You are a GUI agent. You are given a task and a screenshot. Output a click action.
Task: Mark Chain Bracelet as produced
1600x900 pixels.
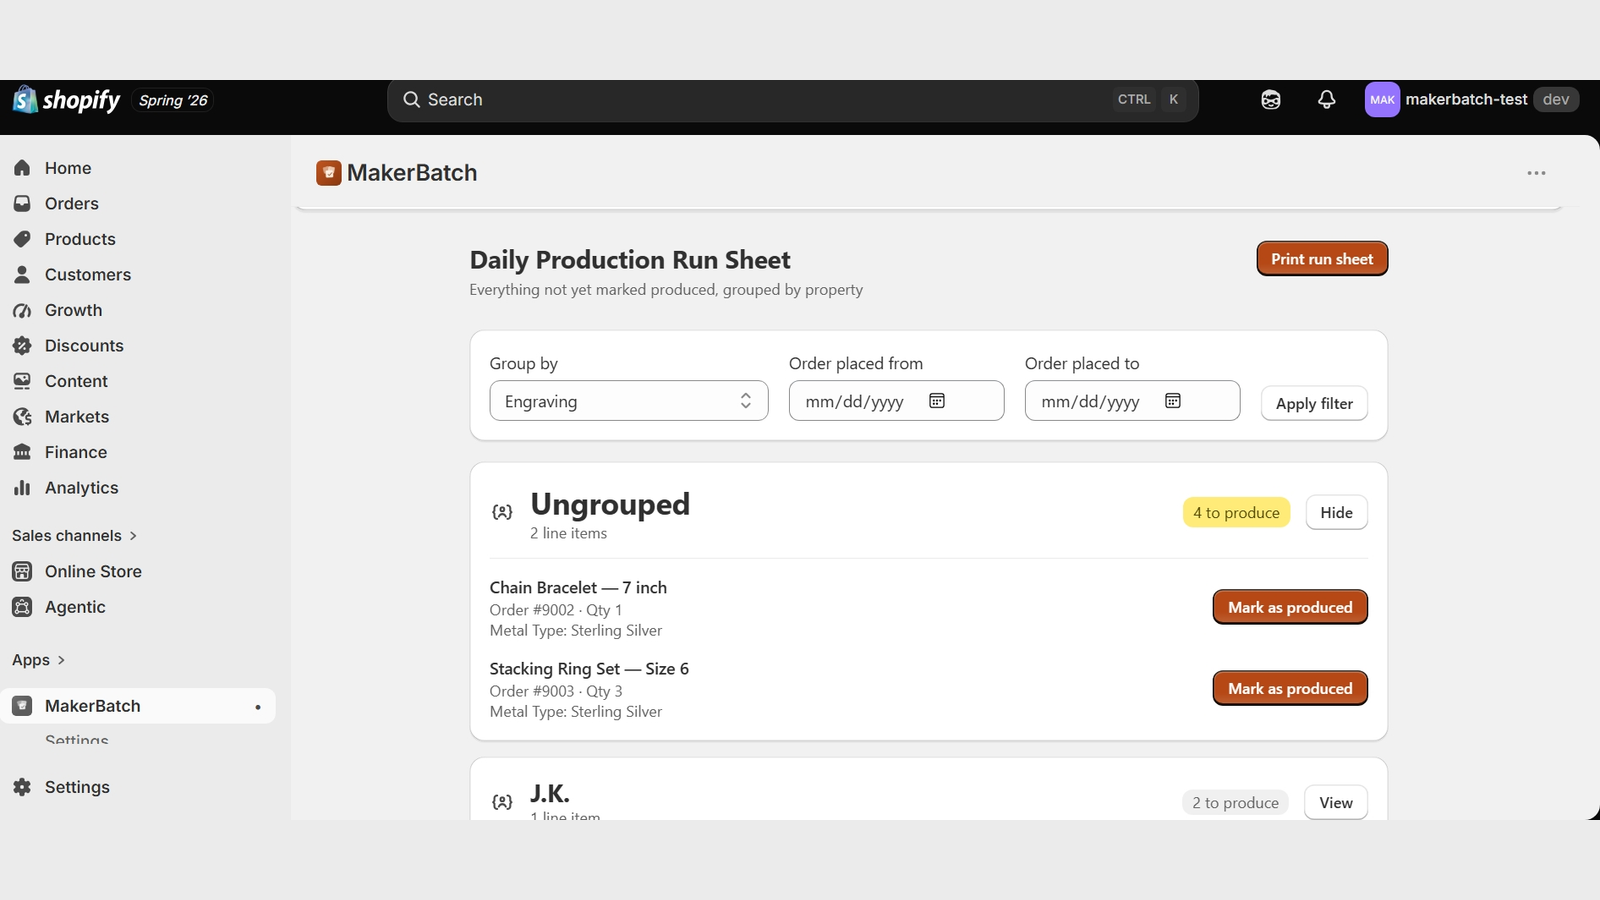tap(1290, 607)
